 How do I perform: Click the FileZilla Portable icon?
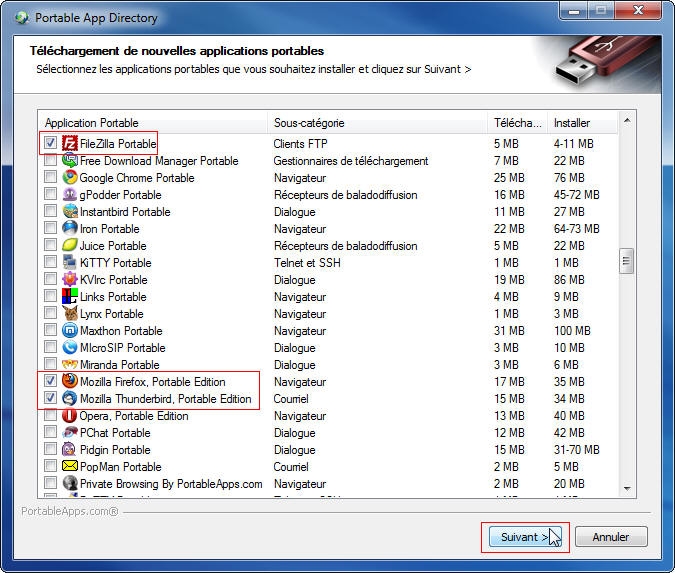69,143
